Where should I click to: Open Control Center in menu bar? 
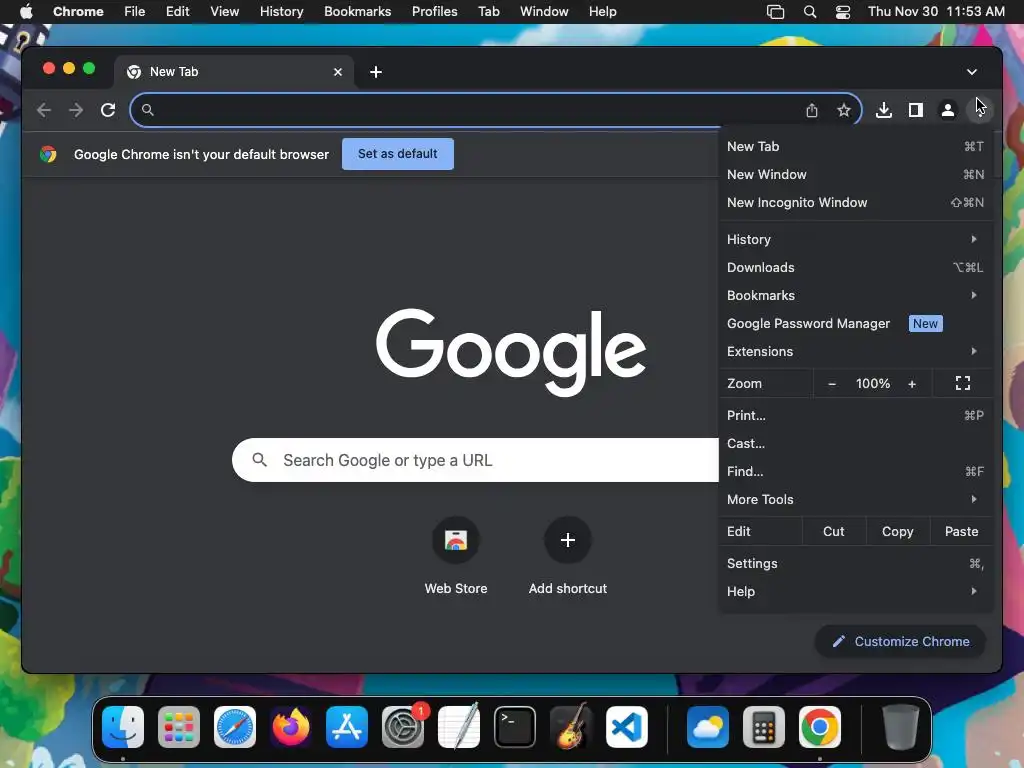pyautogui.click(x=843, y=12)
